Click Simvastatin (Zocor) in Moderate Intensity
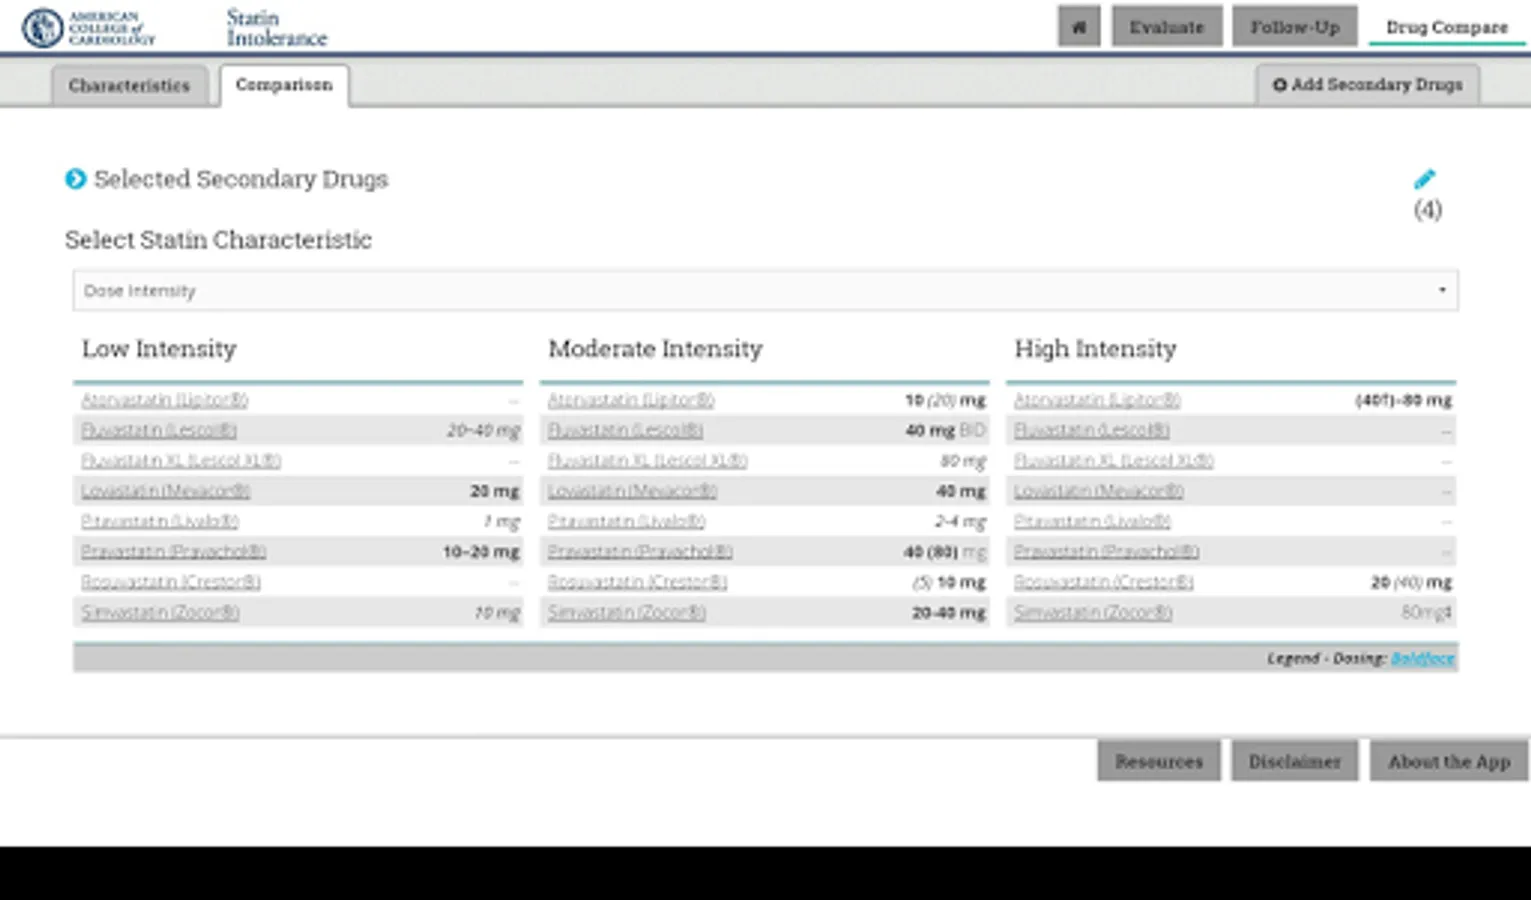 [626, 612]
